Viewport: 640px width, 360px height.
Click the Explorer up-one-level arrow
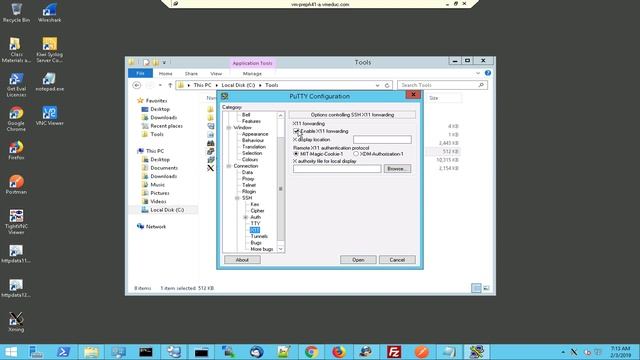[x=170, y=85]
